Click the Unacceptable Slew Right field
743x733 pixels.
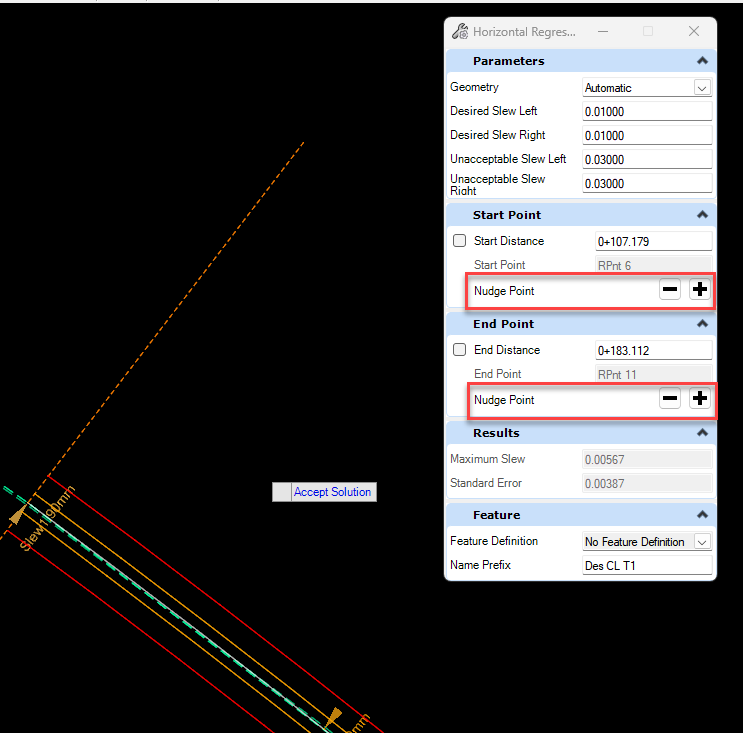point(647,183)
